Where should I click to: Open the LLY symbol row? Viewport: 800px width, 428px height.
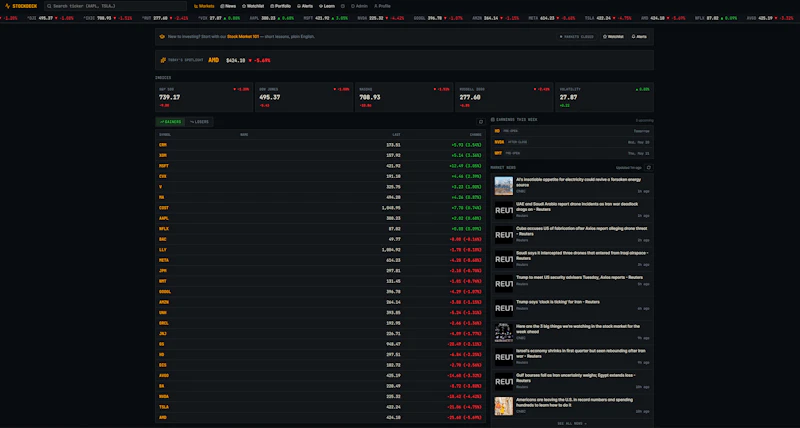320,250
